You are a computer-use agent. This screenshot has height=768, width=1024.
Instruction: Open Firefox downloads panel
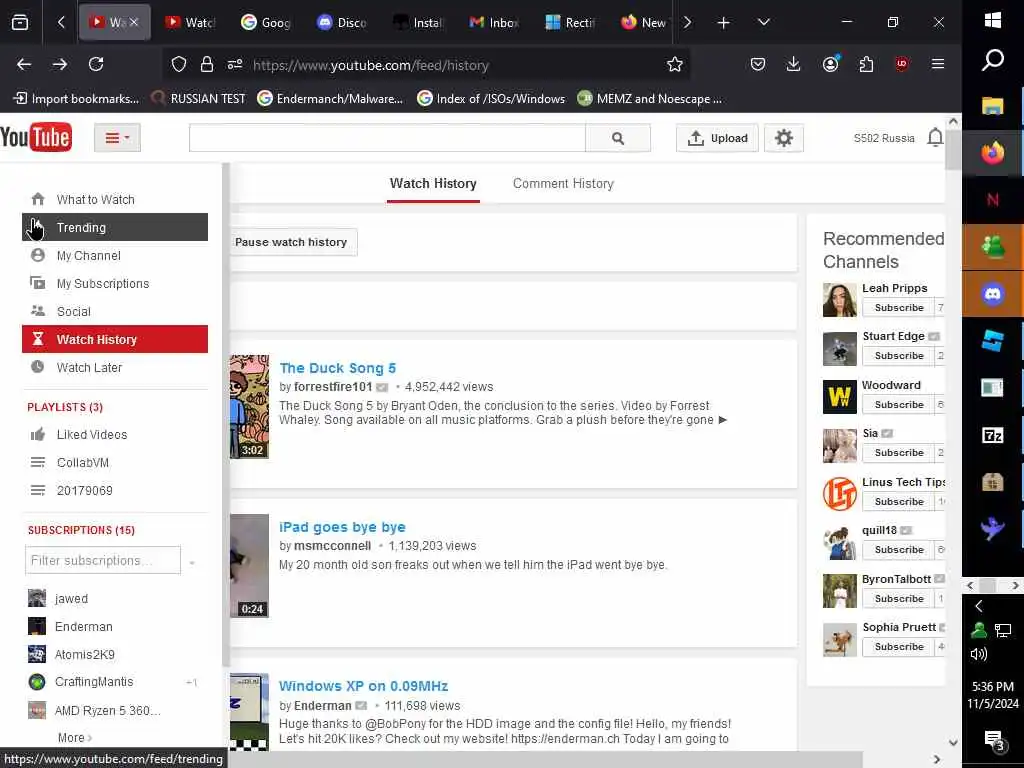tap(793, 64)
